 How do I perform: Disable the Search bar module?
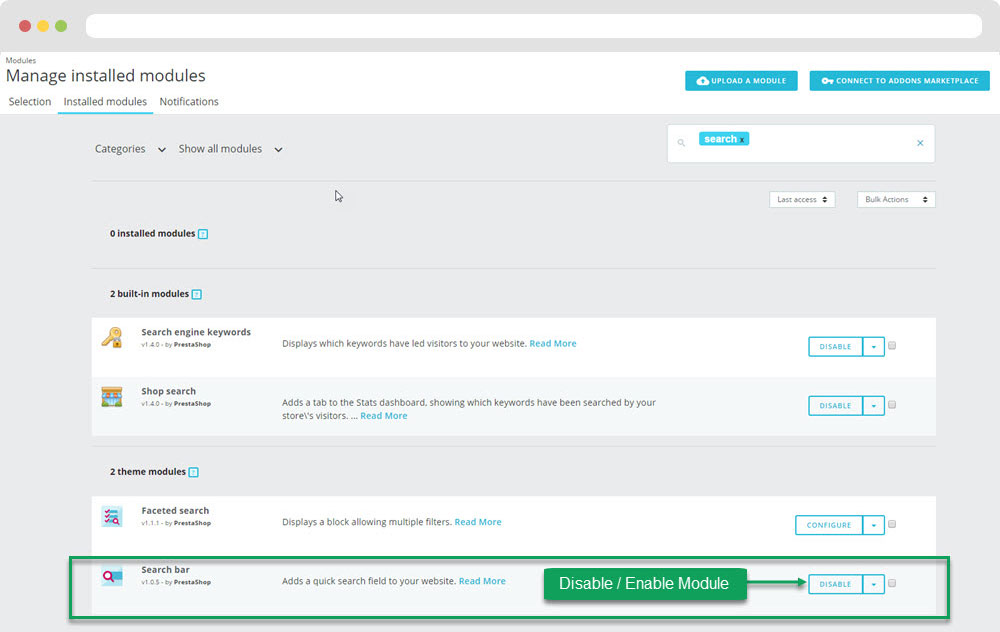pos(835,584)
